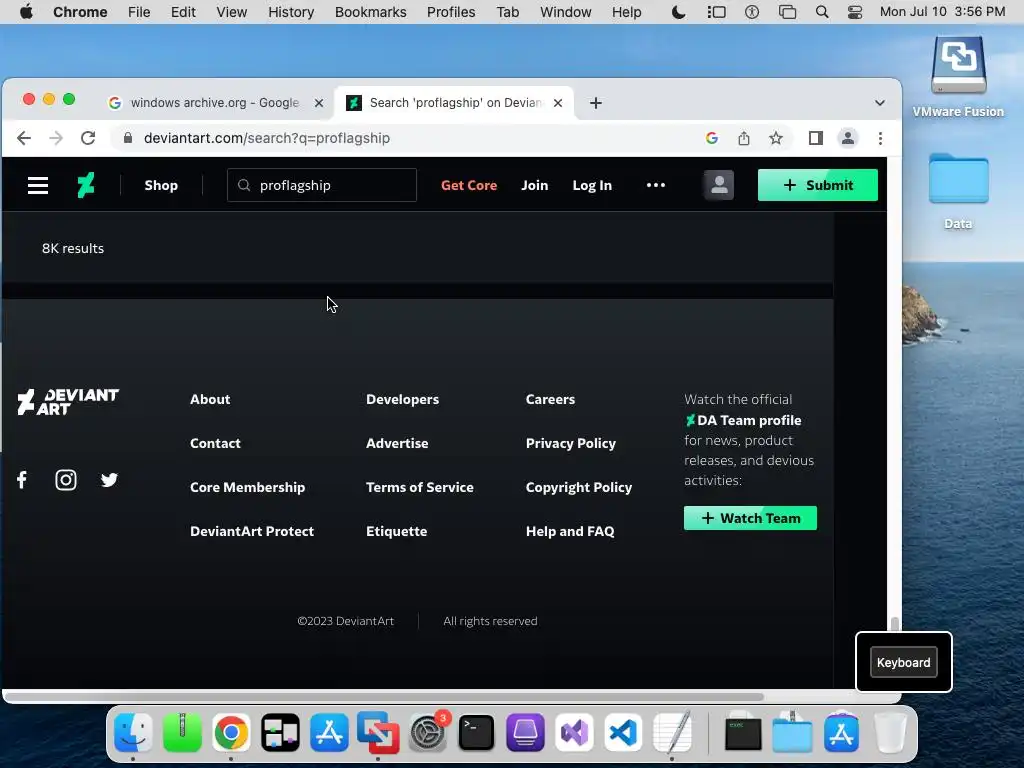
Task: Open a new tab with the plus button
Action: point(596,103)
